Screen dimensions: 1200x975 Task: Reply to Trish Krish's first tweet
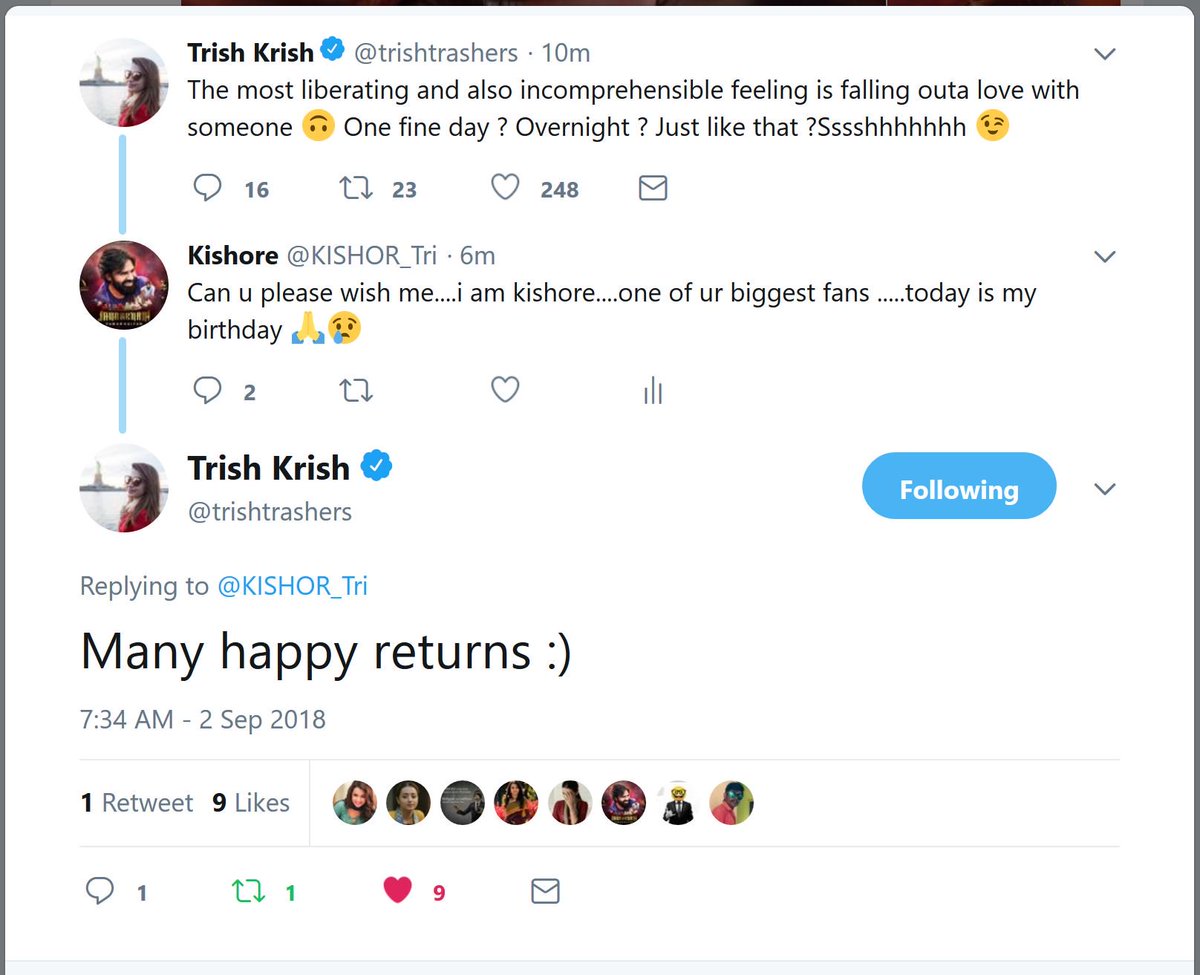(x=207, y=189)
